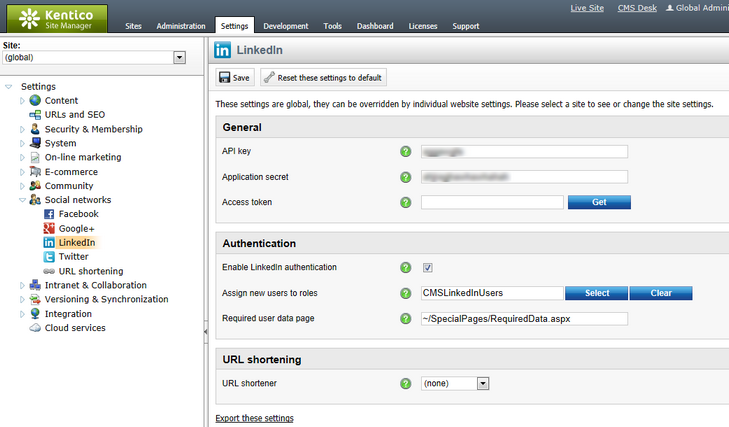Click the E-commerce cart icon
The height and width of the screenshot is (427, 729).
(35, 172)
